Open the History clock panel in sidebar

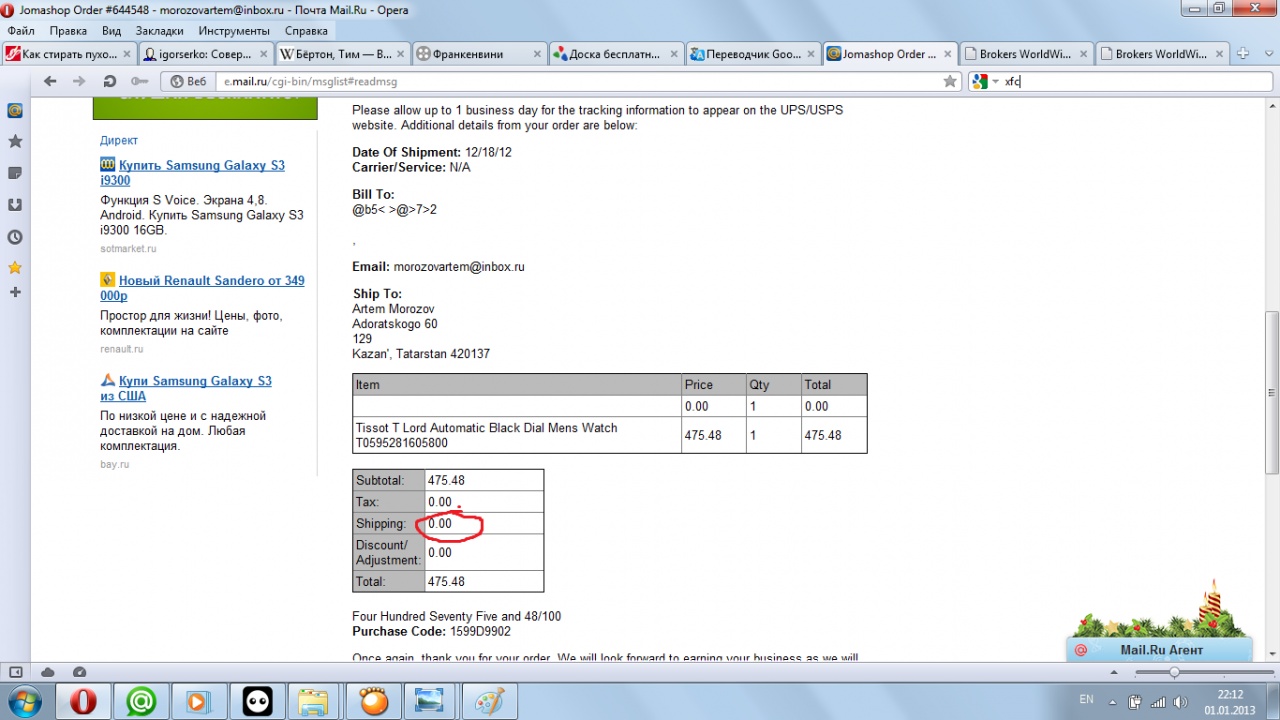click(x=15, y=237)
